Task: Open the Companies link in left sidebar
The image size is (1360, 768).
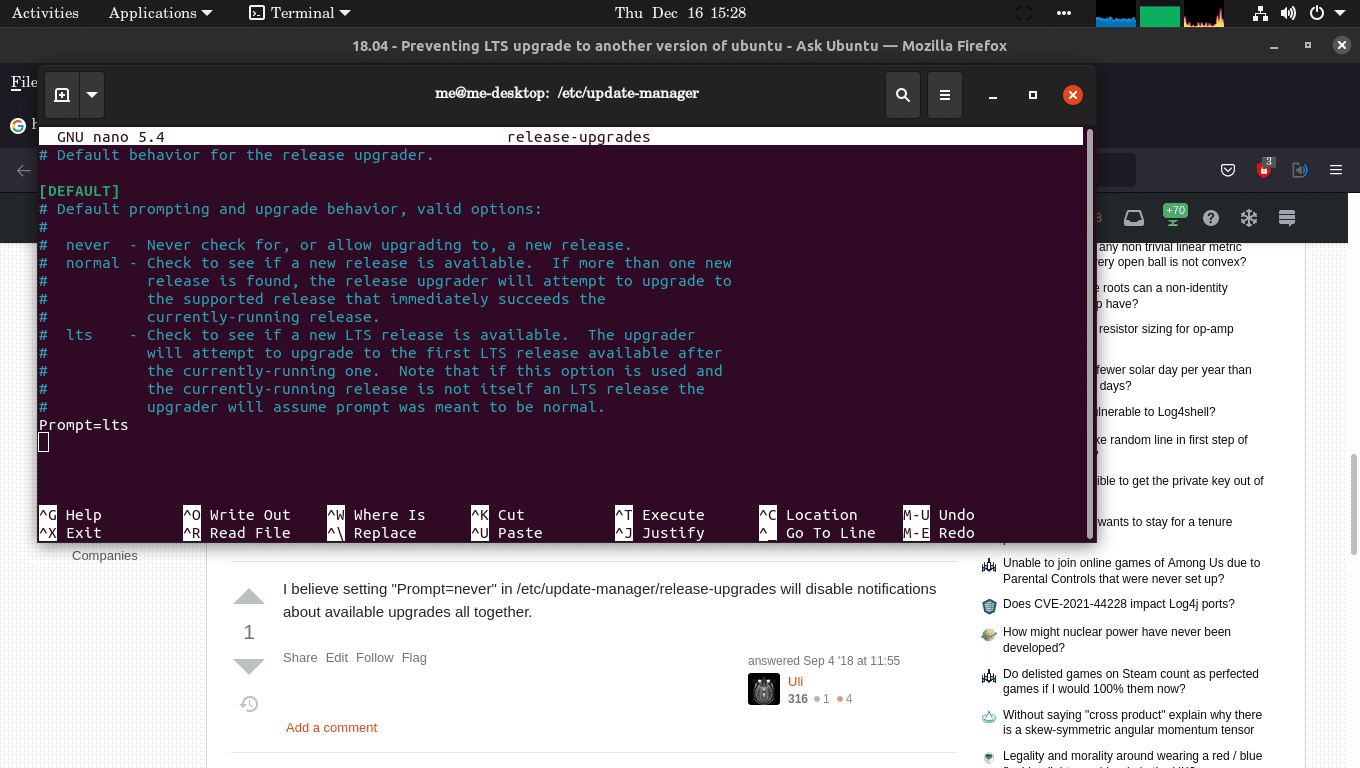Action: click(105, 556)
